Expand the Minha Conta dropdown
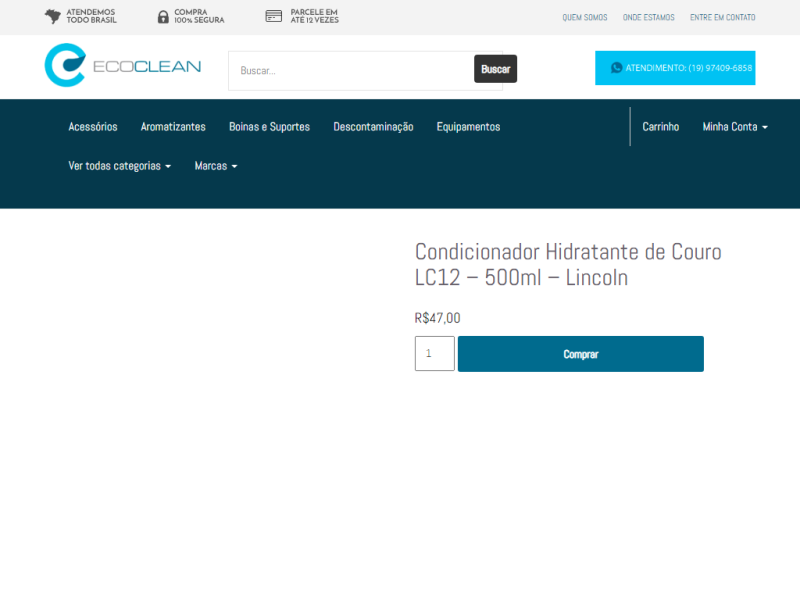This screenshot has width=800, height=600. [735, 127]
